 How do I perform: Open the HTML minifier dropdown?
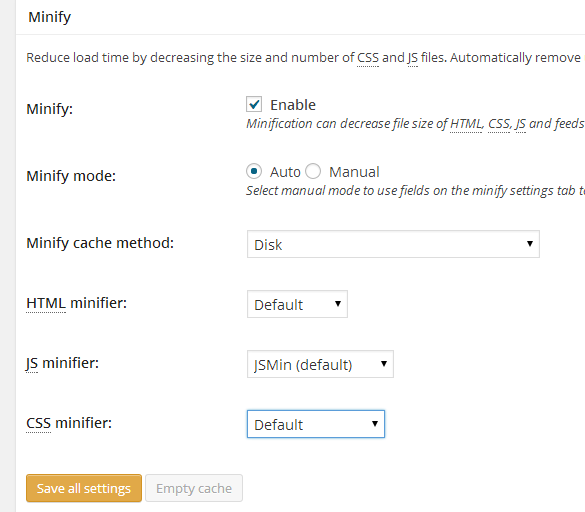tap(297, 304)
